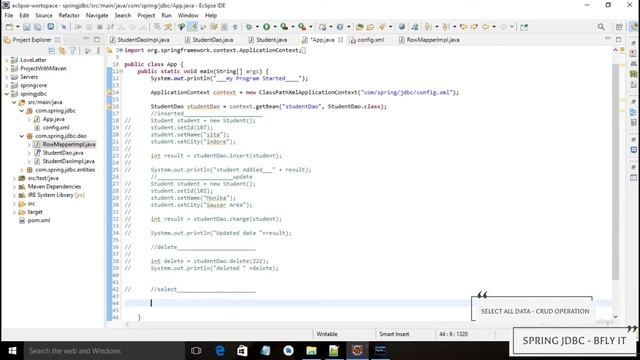The height and width of the screenshot is (360, 640).
Task: Open the Help menu
Action: [211, 15]
